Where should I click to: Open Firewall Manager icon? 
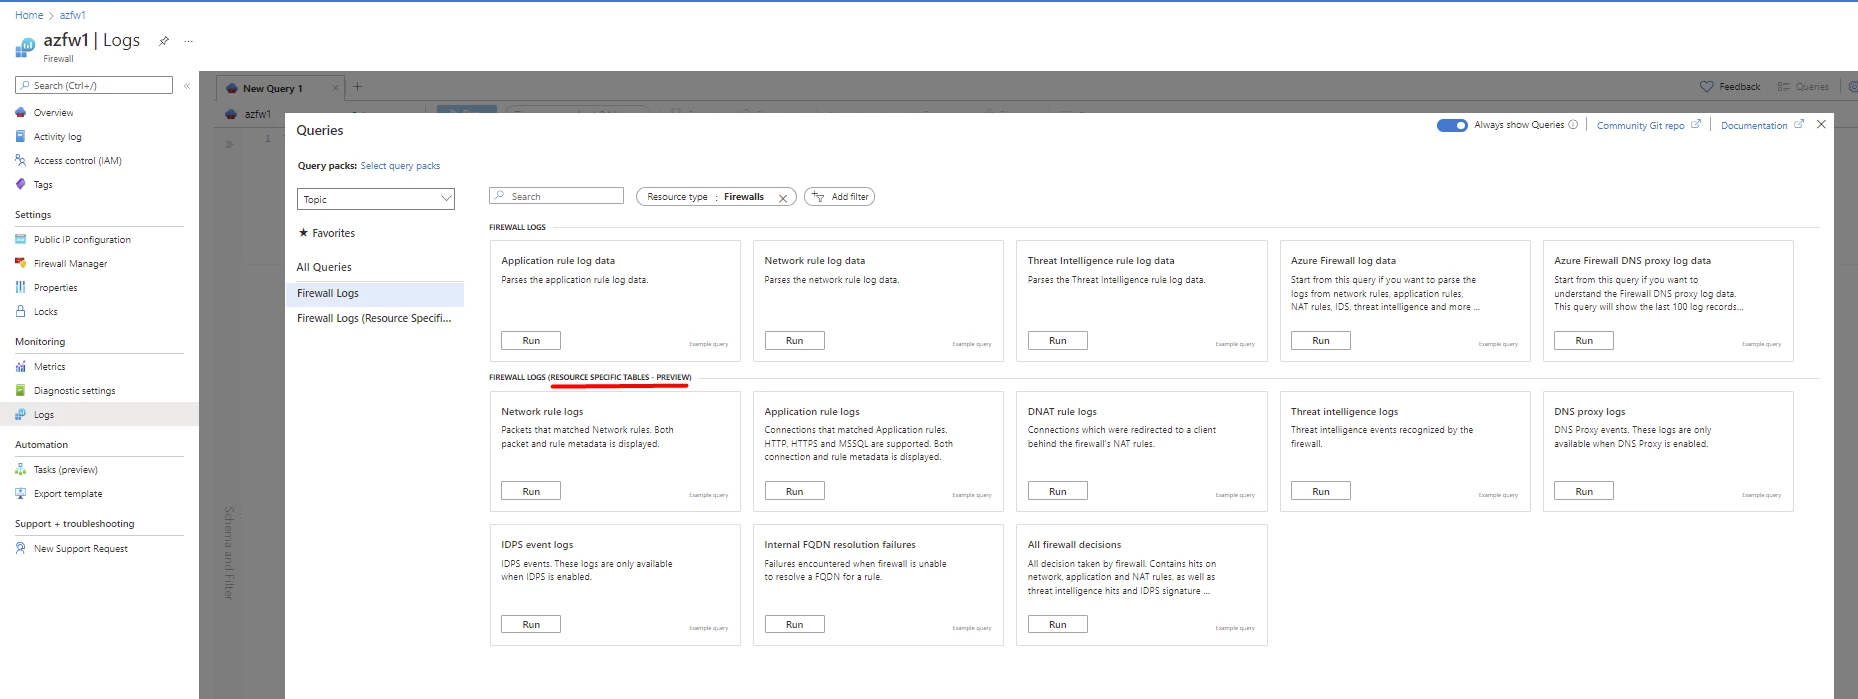tap(21, 264)
